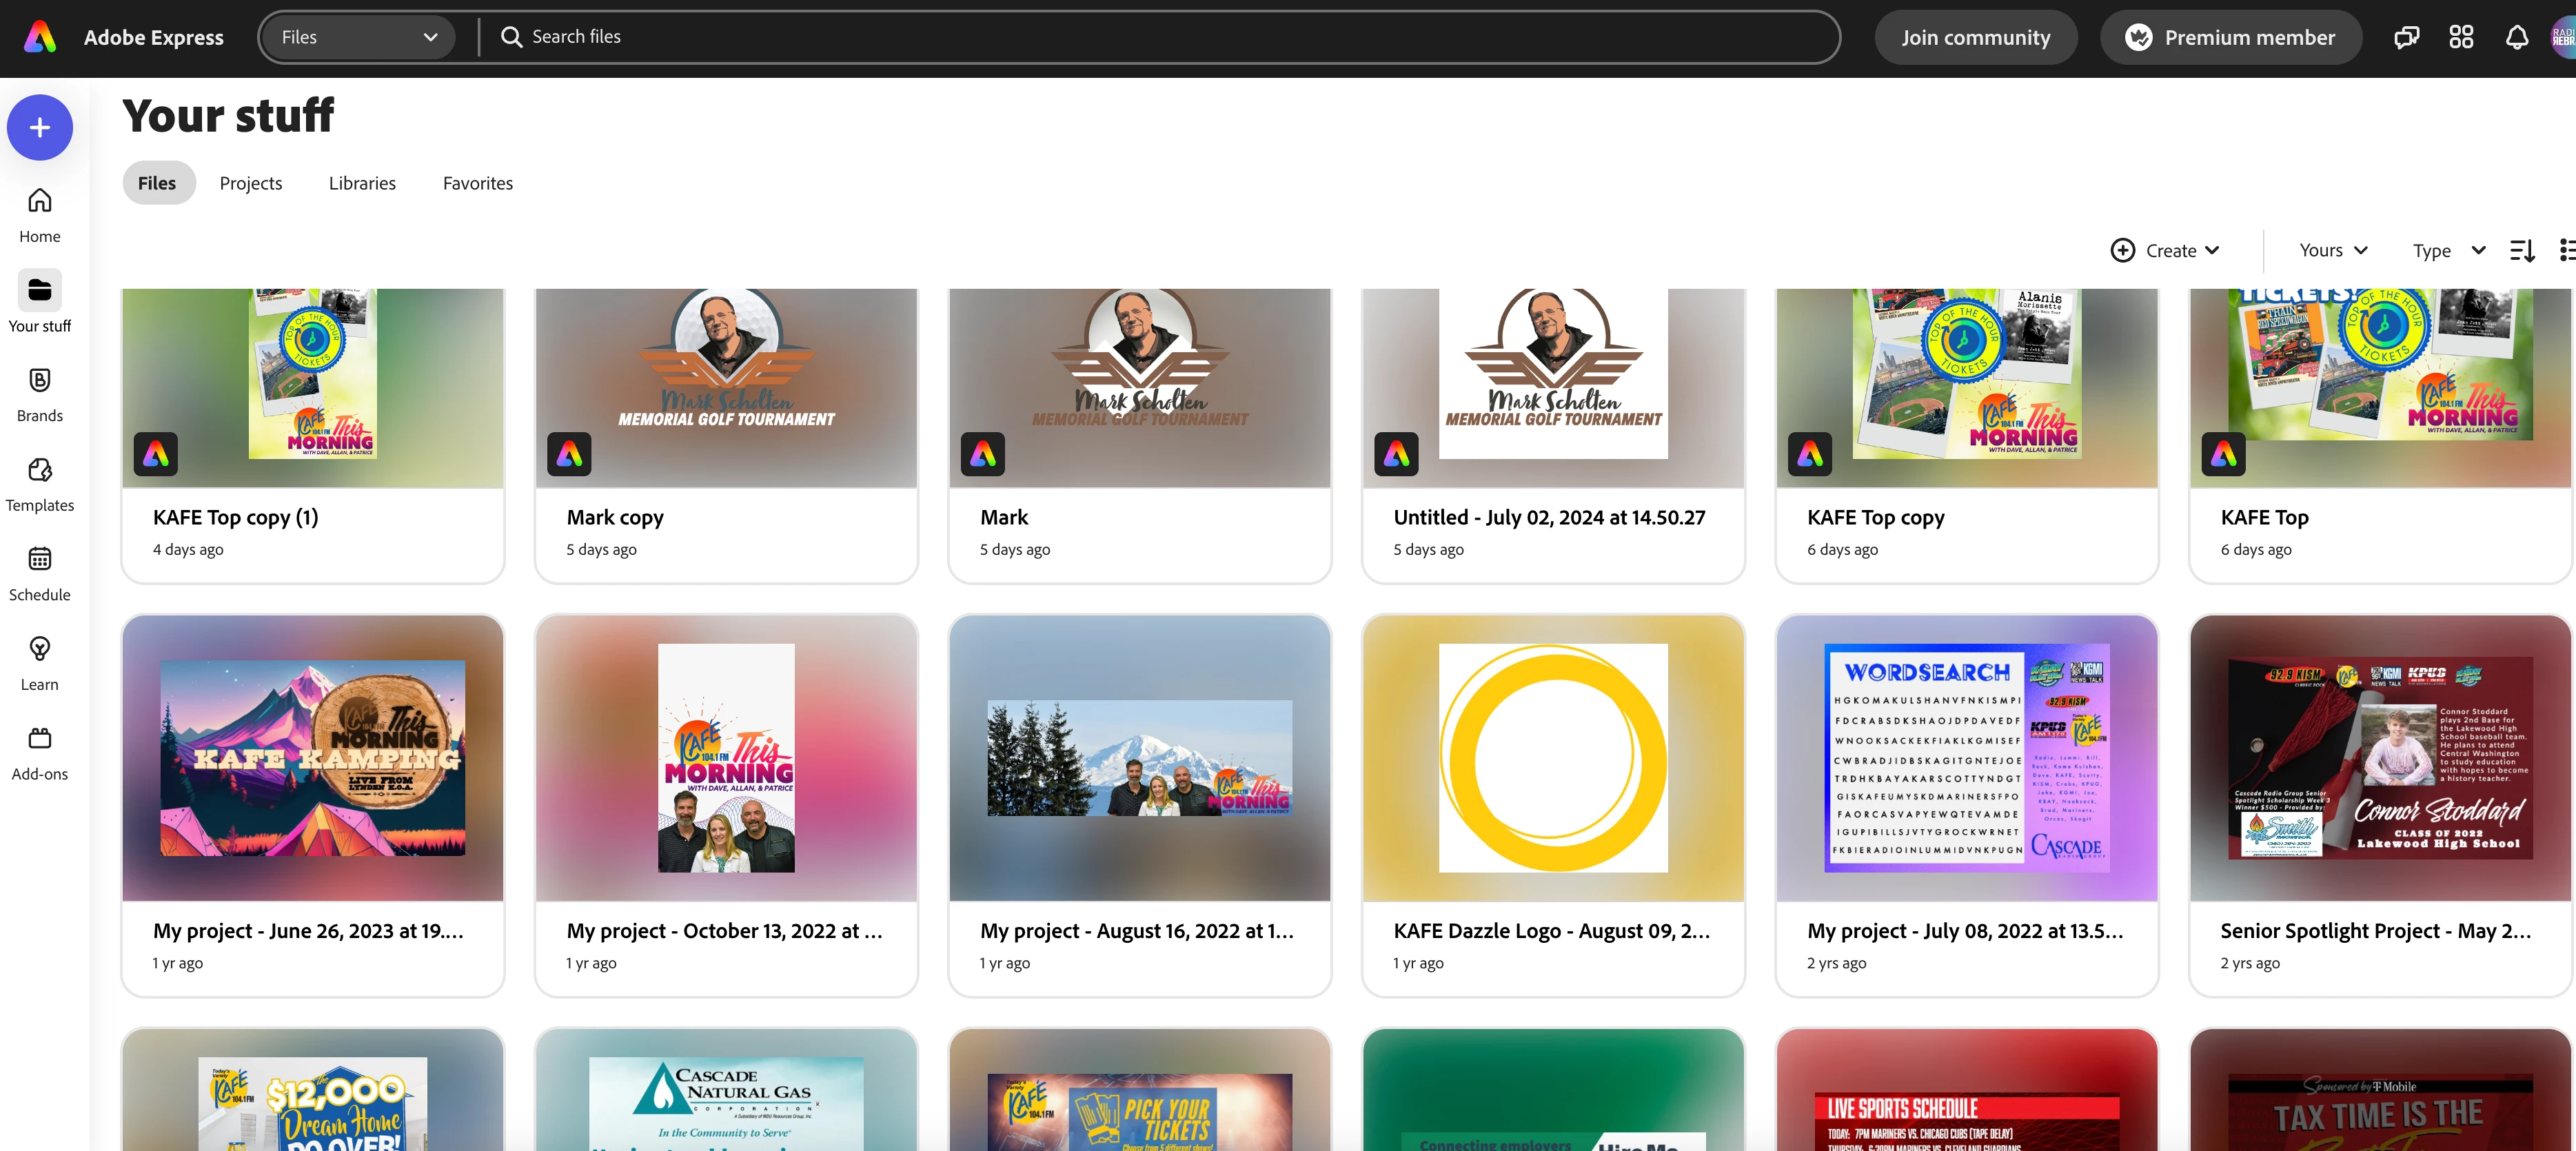Expand the Files search scope dropdown
The image size is (2576, 1151).
pyautogui.click(x=358, y=37)
